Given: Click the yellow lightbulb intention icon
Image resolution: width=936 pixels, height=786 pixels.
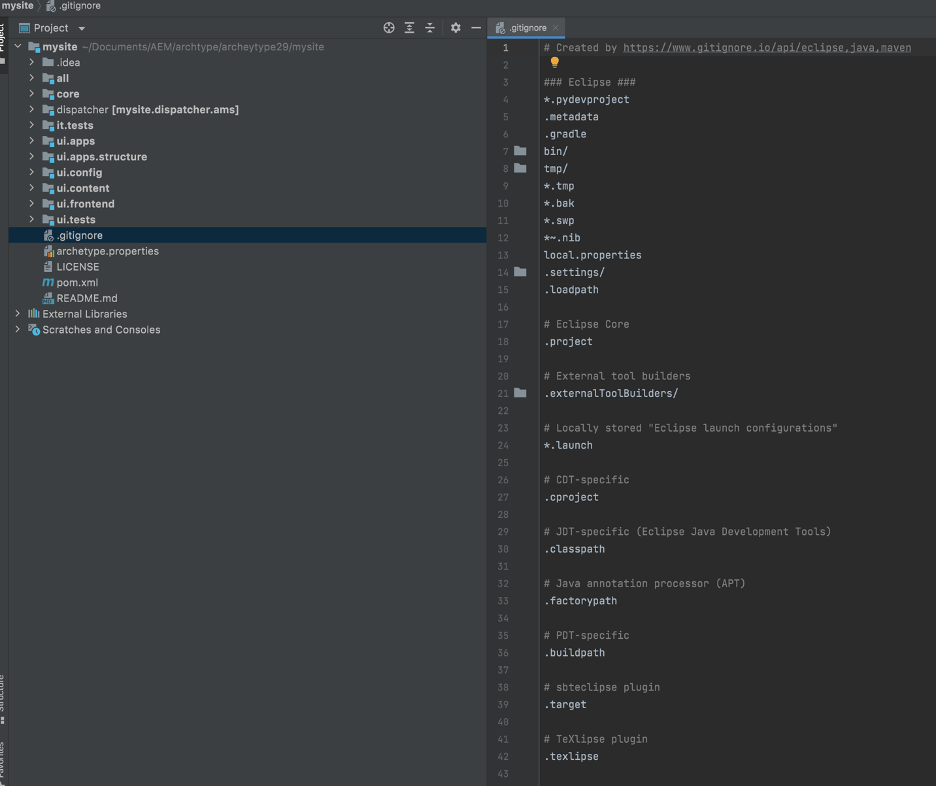Looking at the screenshot, I should 555,63.
